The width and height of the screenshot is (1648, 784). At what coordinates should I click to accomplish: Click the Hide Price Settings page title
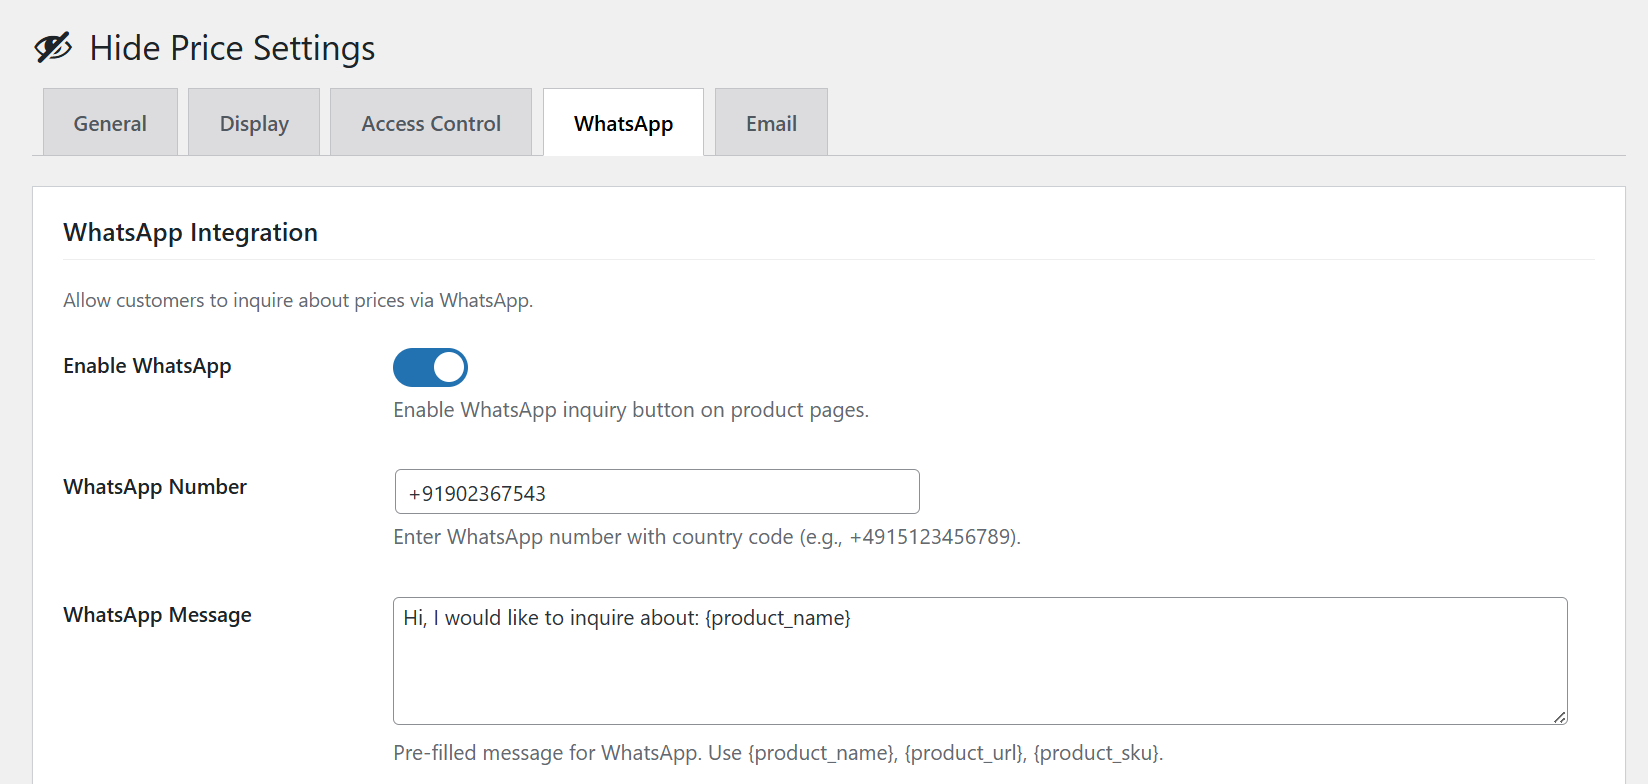coord(232,48)
